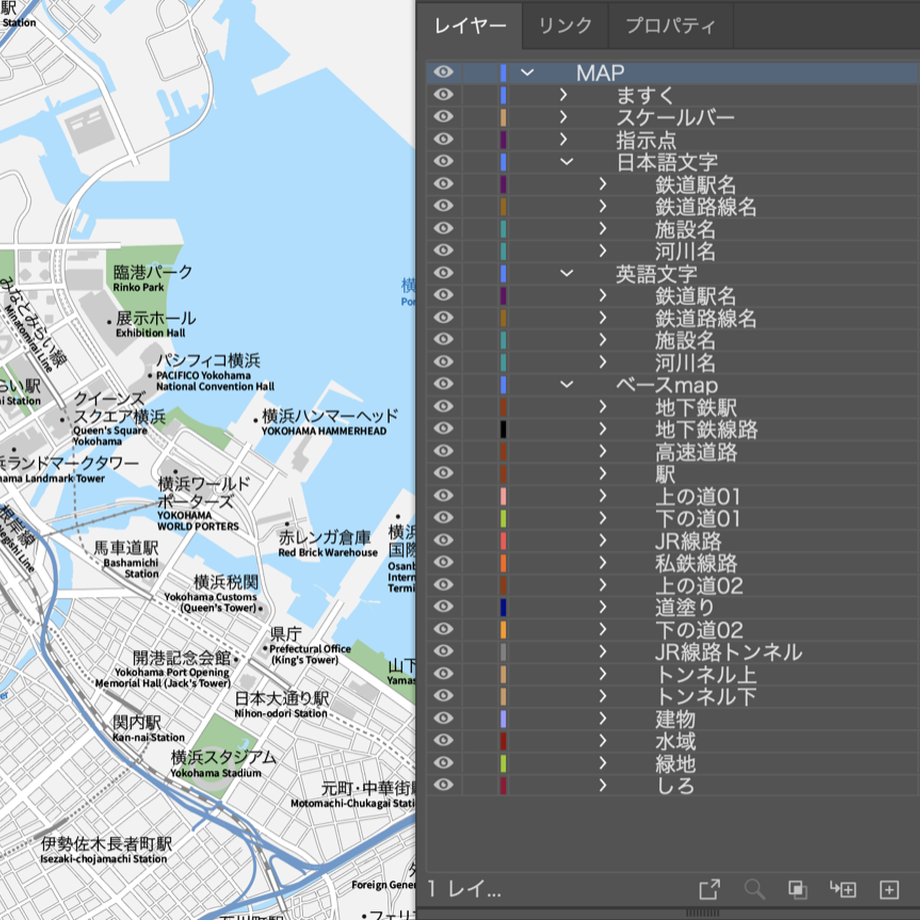Expand 施設名 under 英語文字
Image resolution: width=920 pixels, height=920 pixels.
[x=603, y=340]
